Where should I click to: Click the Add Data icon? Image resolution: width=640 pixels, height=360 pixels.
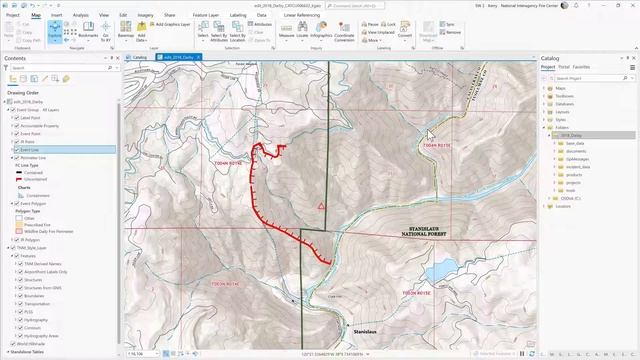click(x=141, y=27)
